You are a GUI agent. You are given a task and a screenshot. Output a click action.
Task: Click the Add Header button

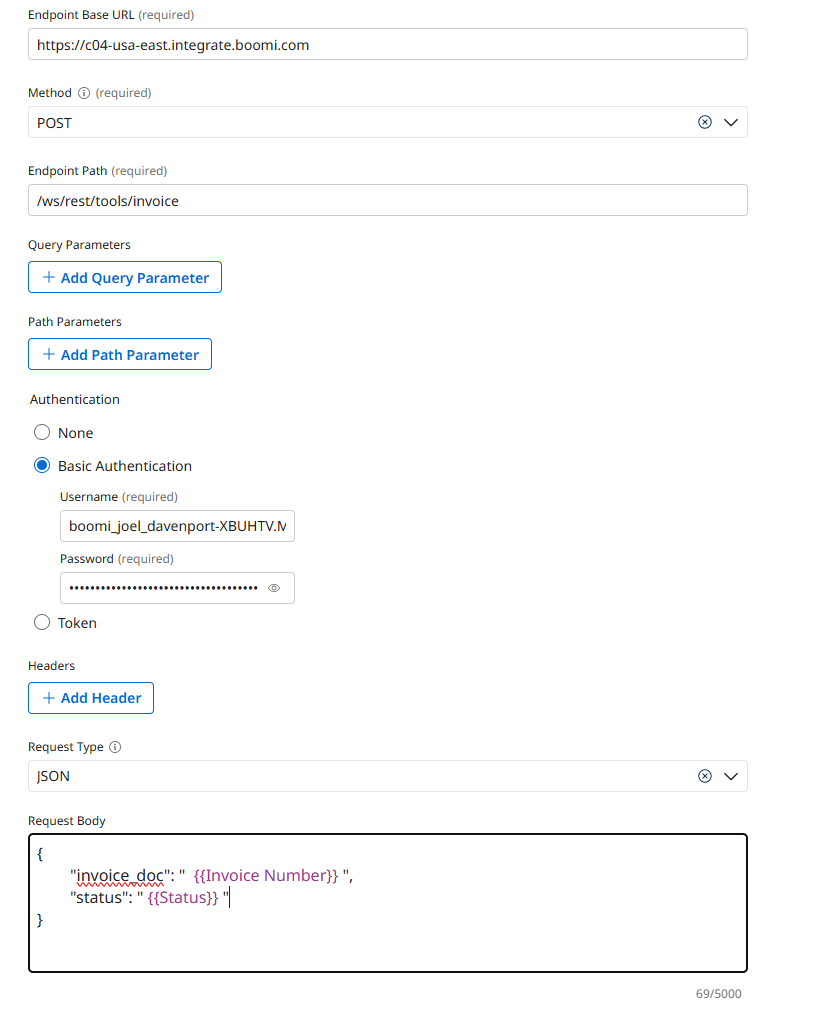point(90,697)
